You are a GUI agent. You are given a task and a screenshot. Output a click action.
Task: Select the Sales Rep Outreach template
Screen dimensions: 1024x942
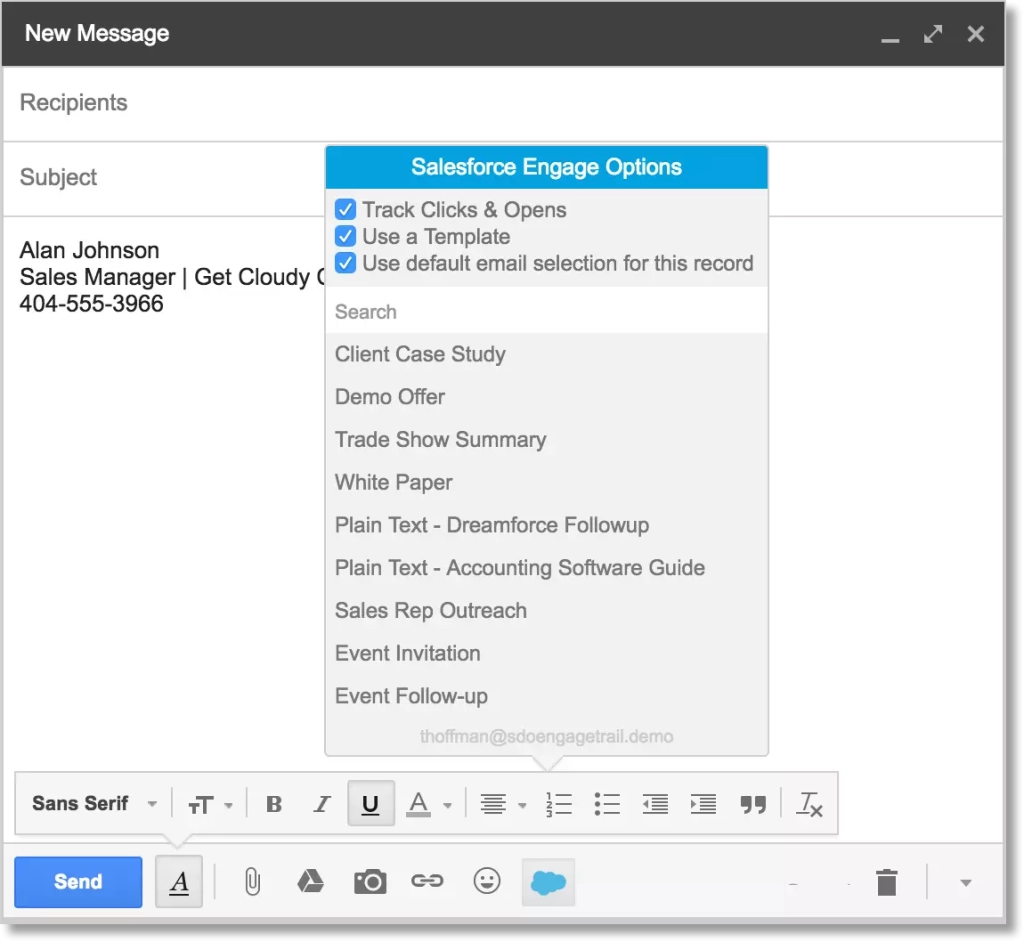click(x=547, y=611)
